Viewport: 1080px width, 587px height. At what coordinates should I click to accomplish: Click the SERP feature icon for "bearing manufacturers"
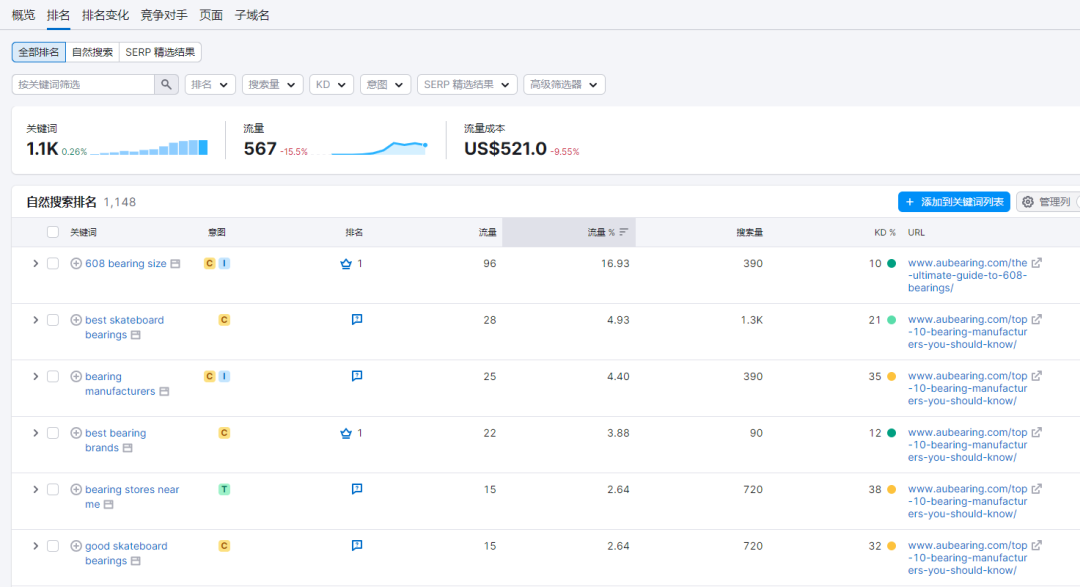point(357,376)
